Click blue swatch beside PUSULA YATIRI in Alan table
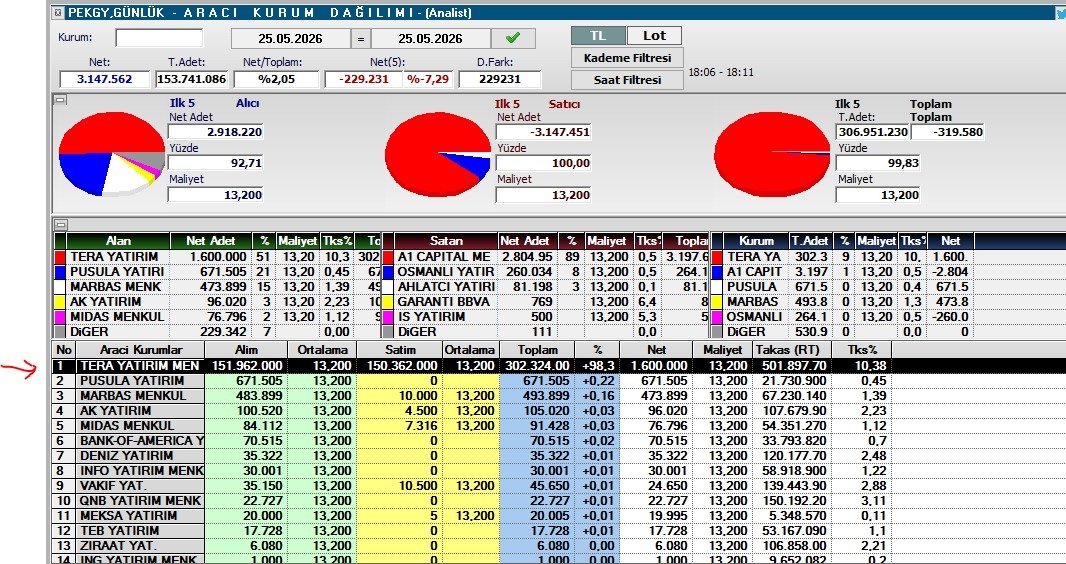The width and height of the screenshot is (1066, 564). 60,272
